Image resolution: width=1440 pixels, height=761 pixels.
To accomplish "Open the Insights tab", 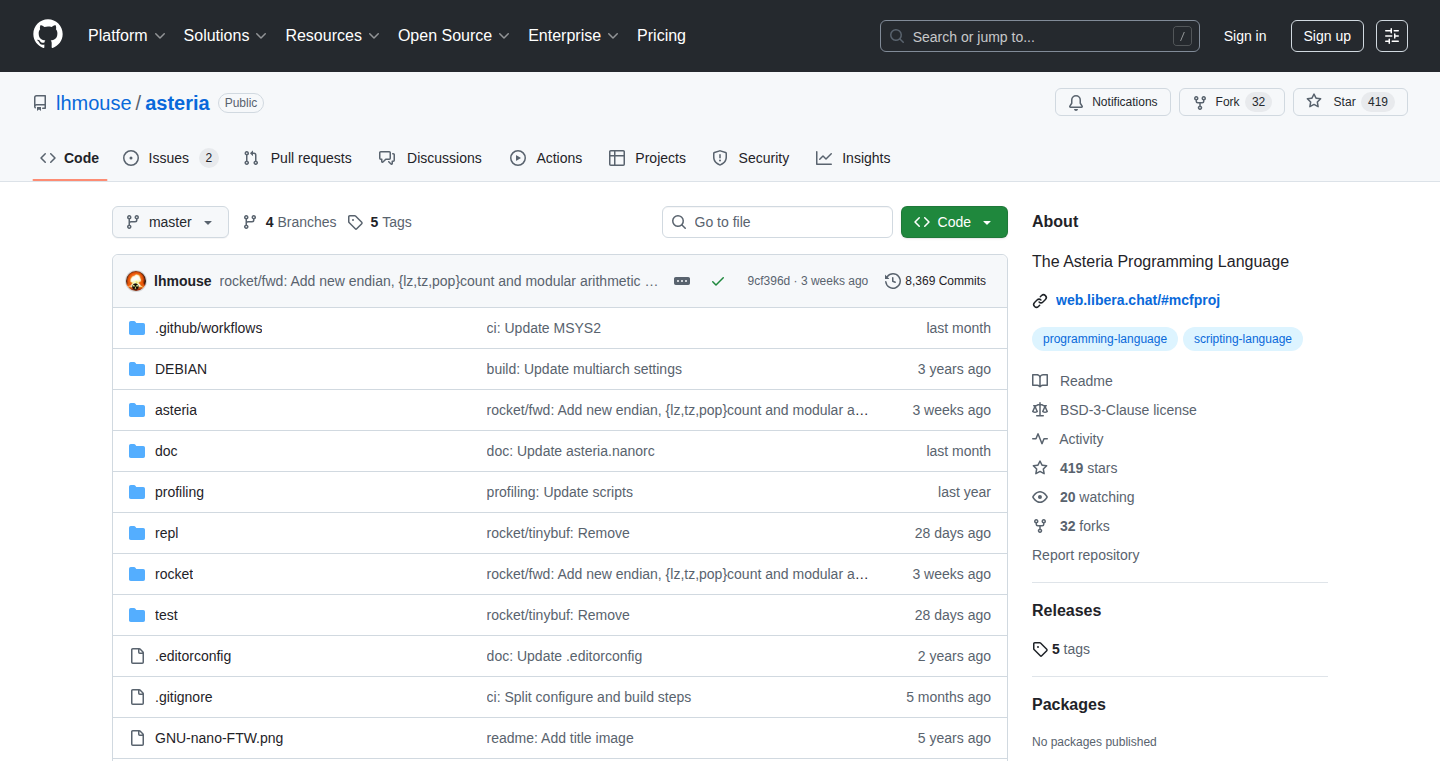I will tap(853, 158).
